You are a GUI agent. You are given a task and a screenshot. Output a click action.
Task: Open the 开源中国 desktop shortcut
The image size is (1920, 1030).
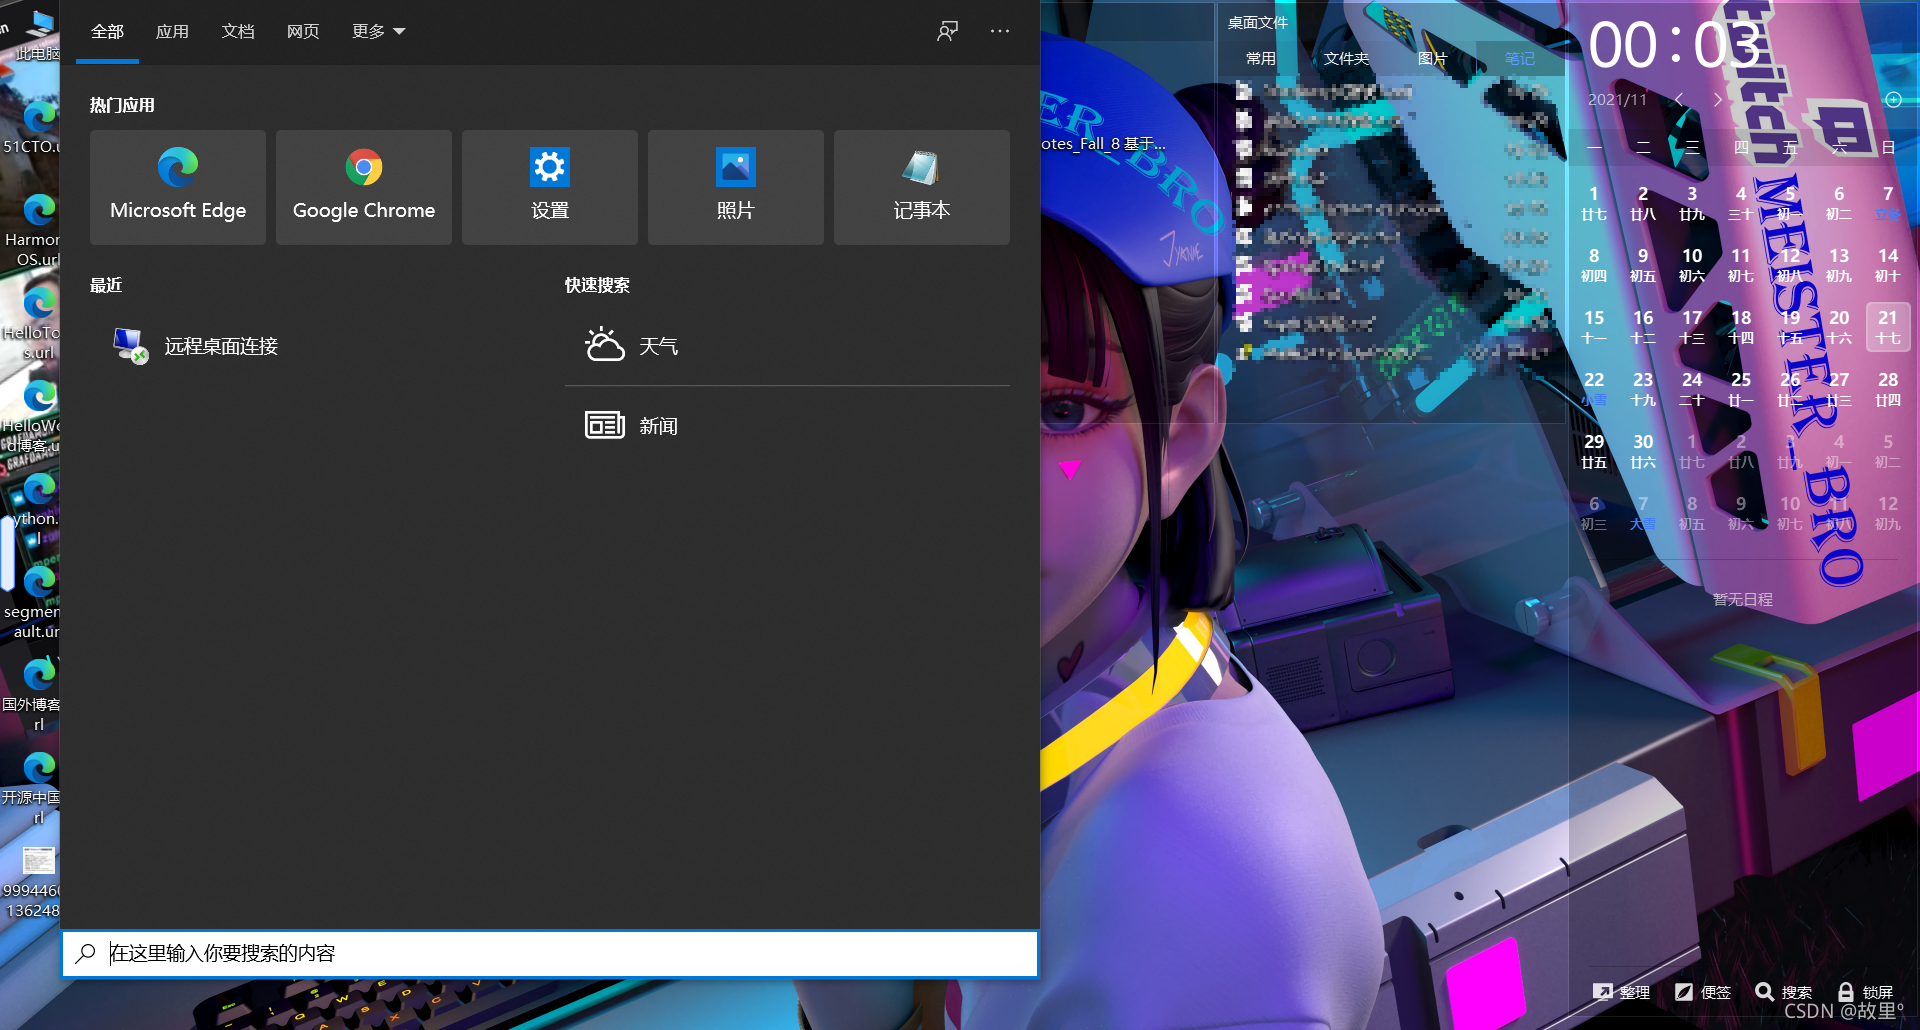click(36, 787)
